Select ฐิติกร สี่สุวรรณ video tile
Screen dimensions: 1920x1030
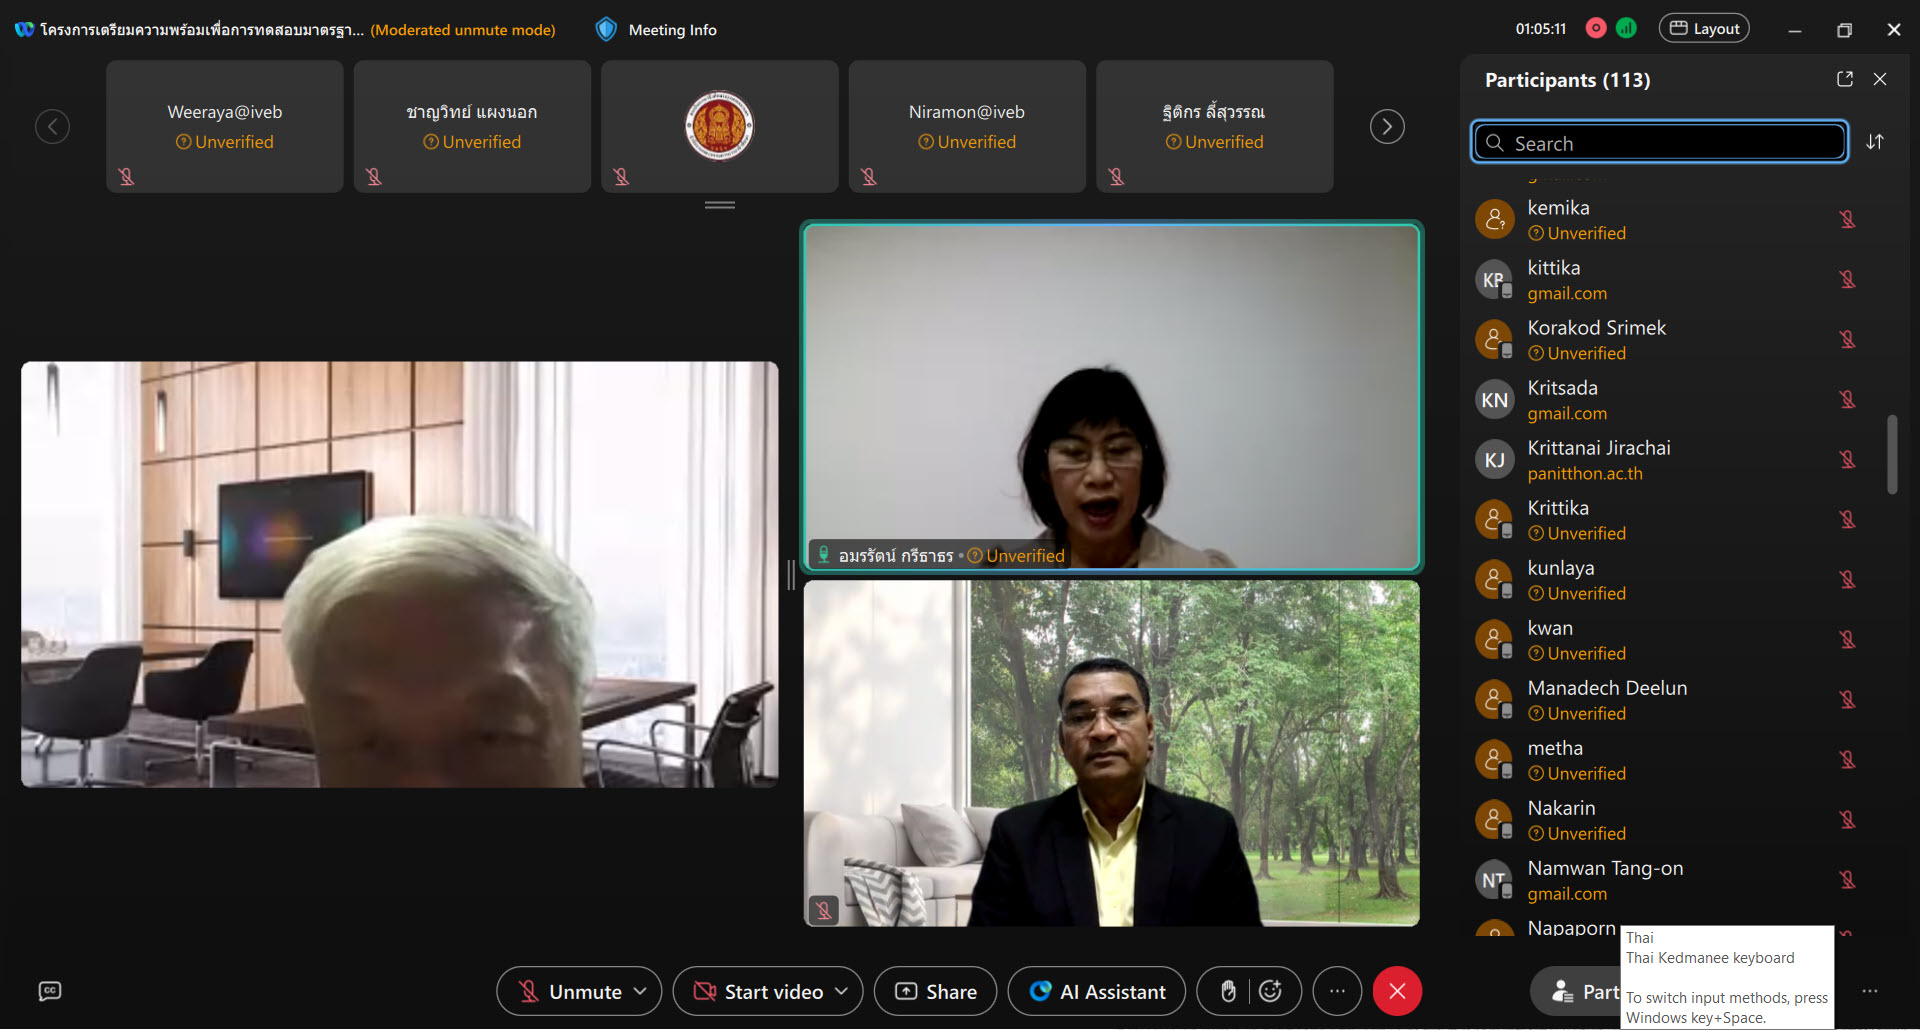[1215, 126]
